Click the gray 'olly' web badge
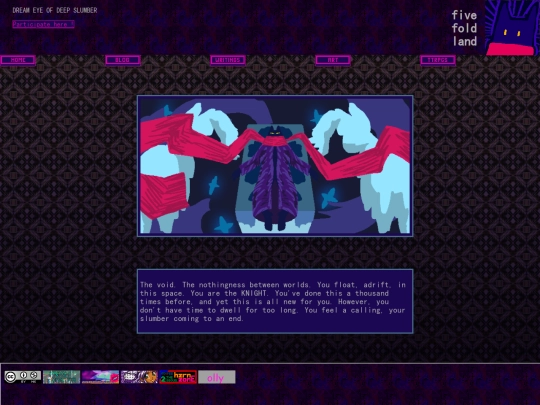This screenshot has width=540, height=405. 217,377
